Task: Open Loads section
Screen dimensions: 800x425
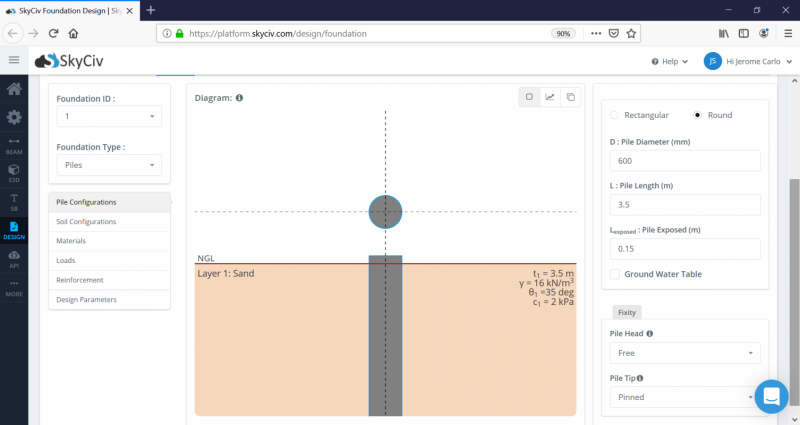Action: [109, 260]
